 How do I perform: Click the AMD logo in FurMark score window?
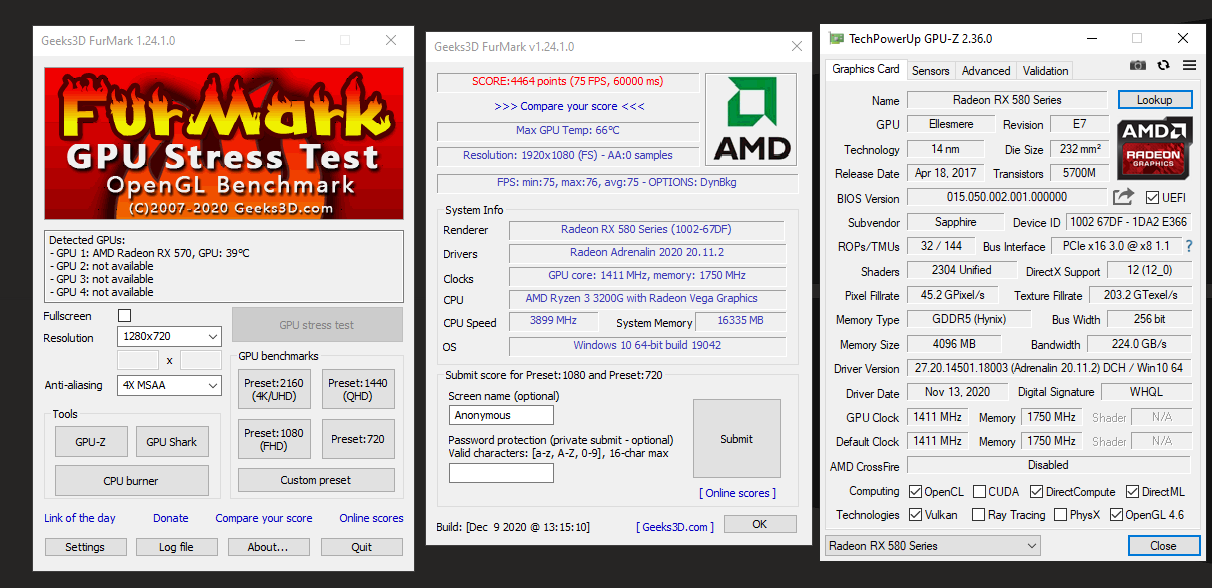click(x=750, y=119)
